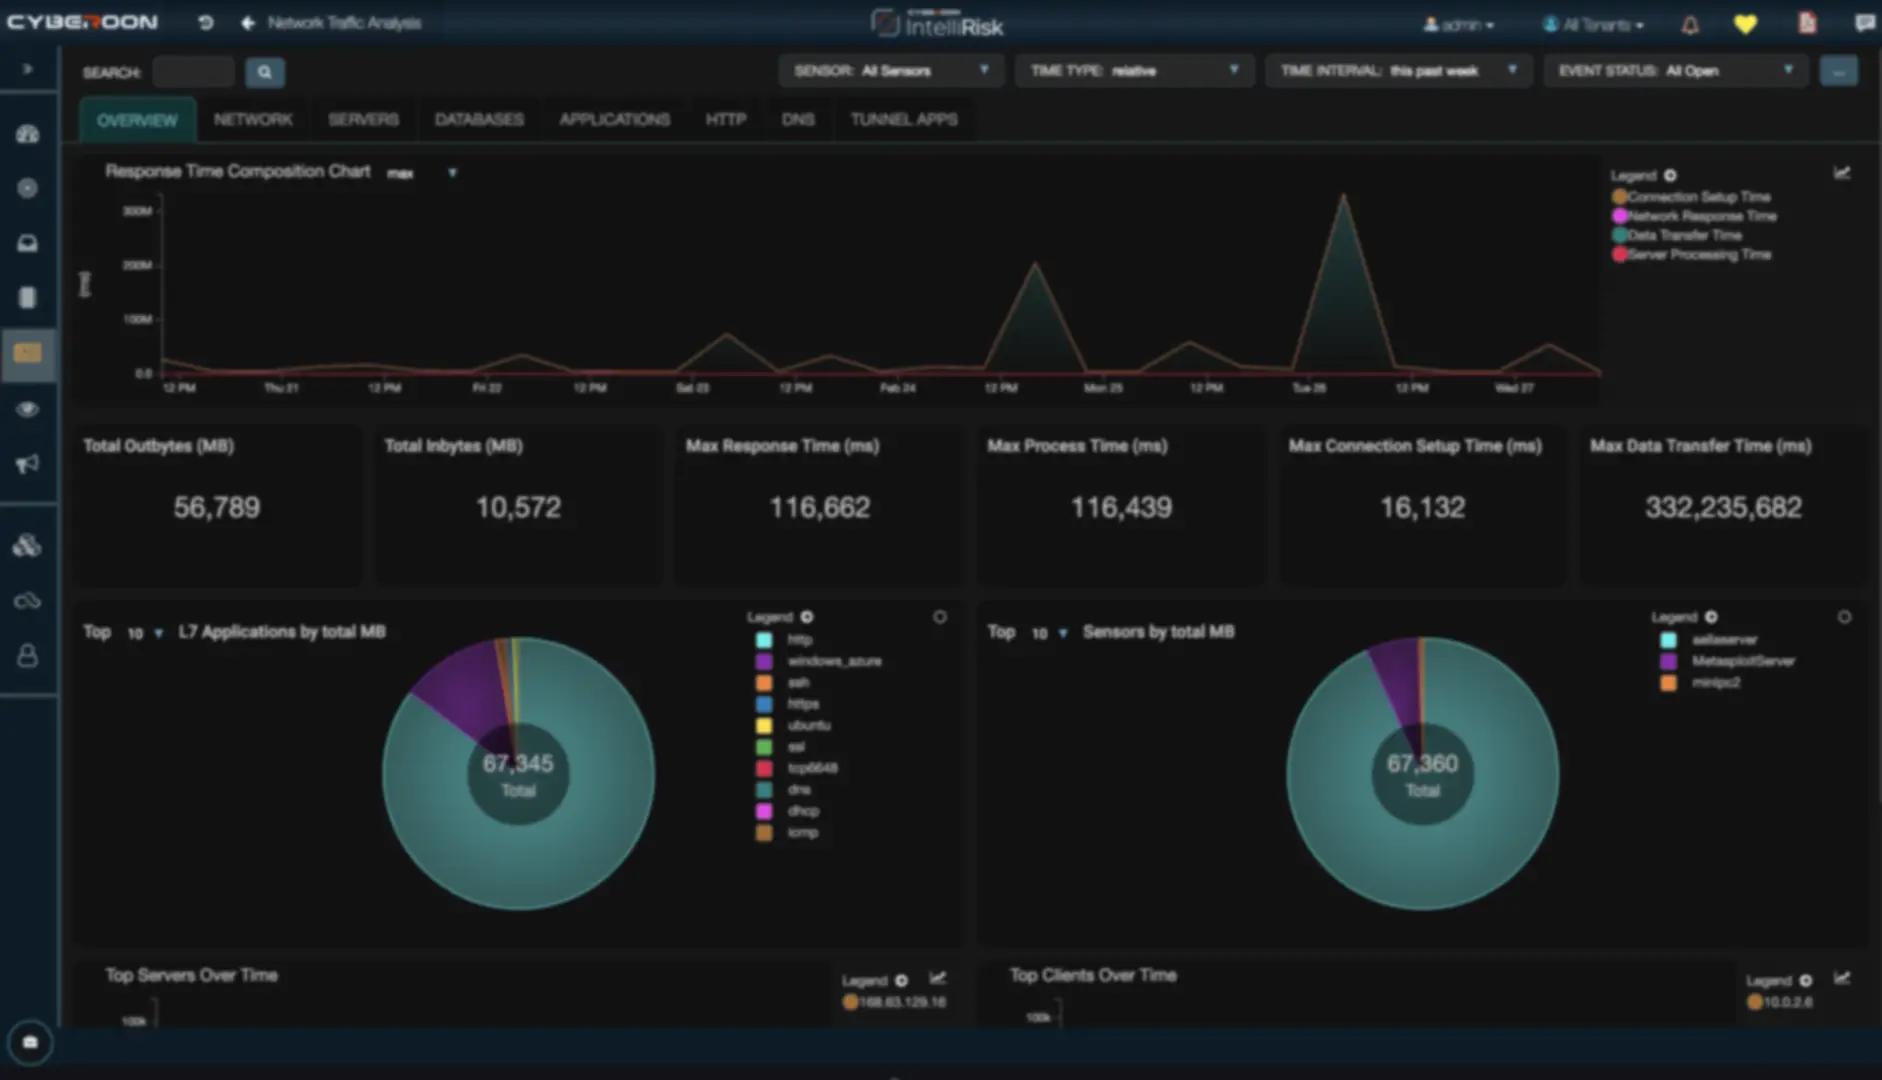Screen dimensions: 1882x1080
Task: Open the Time Interval this past week dropdown
Action: point(1398,71)
